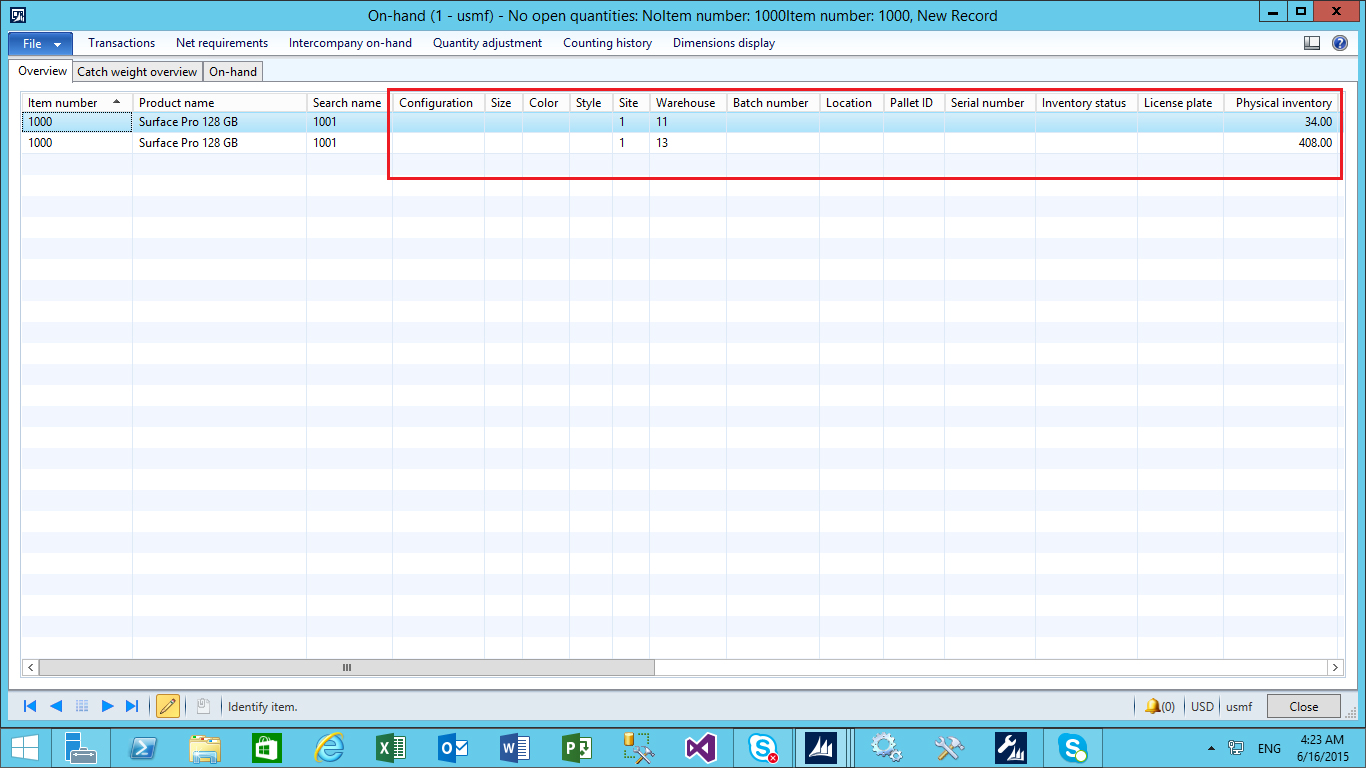This screenshot has width=1366, height=768.
Task: Open Dimensions display
Action: point(723,43)
